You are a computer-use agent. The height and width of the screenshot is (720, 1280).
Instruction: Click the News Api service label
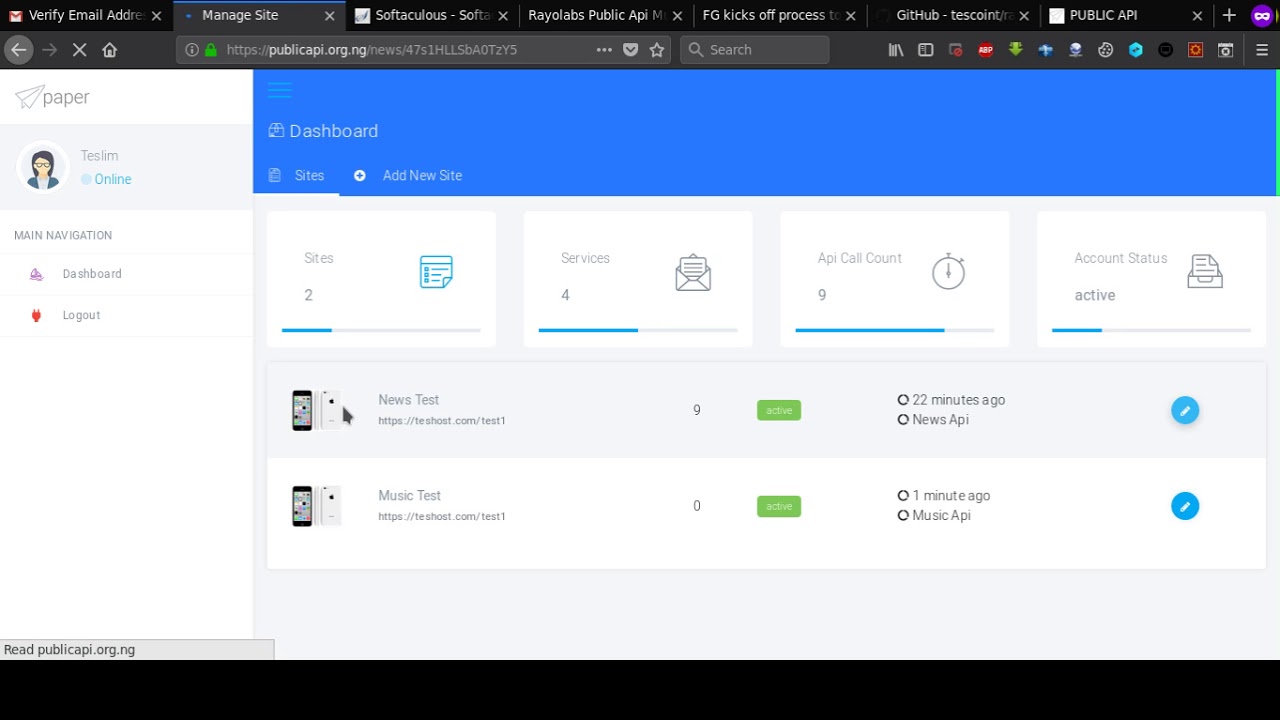point(940,420)
